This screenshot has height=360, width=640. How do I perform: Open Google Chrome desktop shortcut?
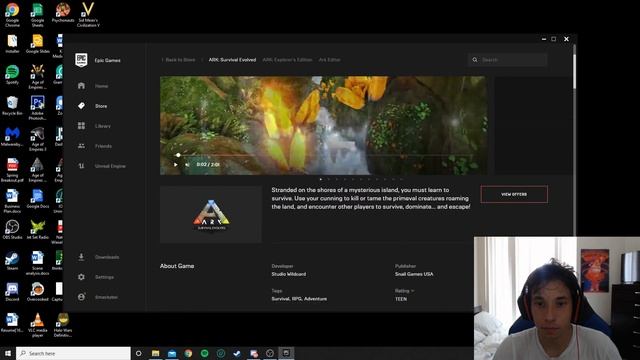[x=12, y=14]
